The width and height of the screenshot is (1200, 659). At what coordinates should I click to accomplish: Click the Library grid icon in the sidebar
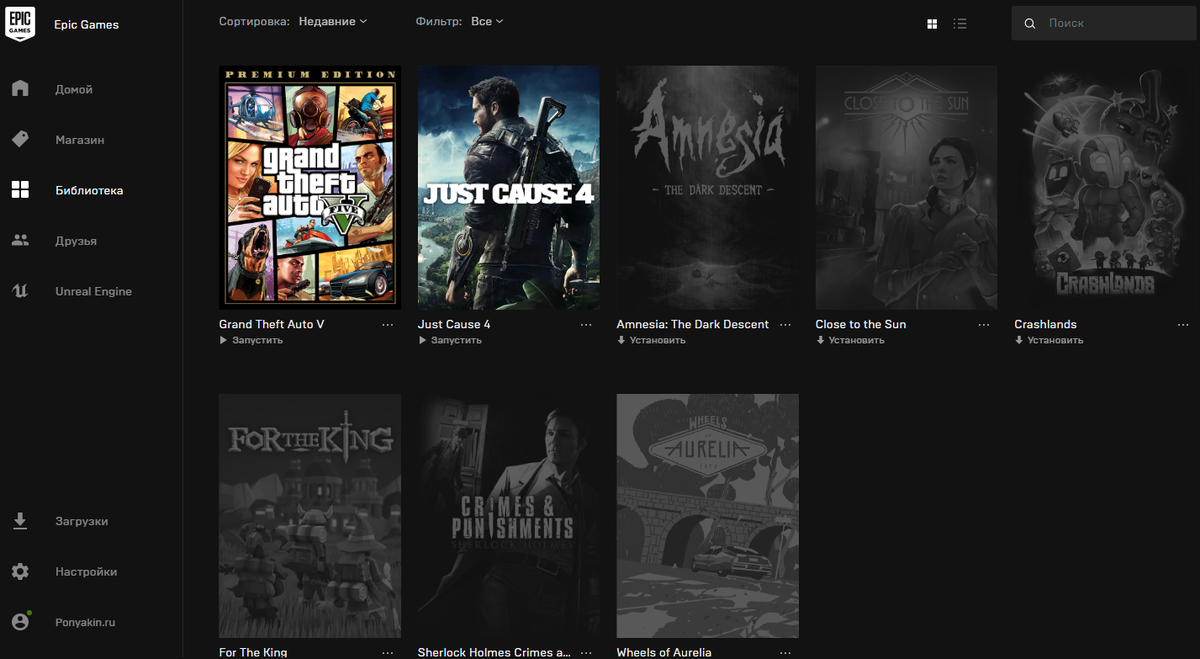20,190
